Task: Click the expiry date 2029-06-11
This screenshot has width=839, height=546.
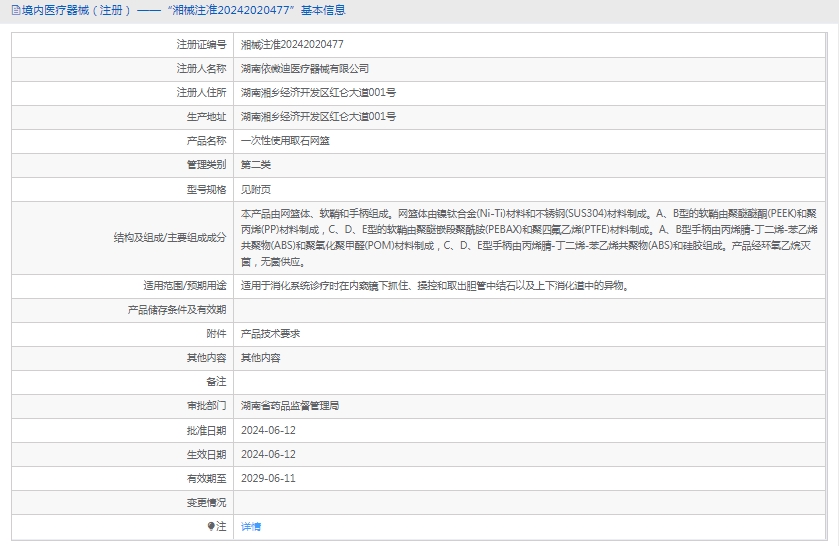Action: pos(268,478)
